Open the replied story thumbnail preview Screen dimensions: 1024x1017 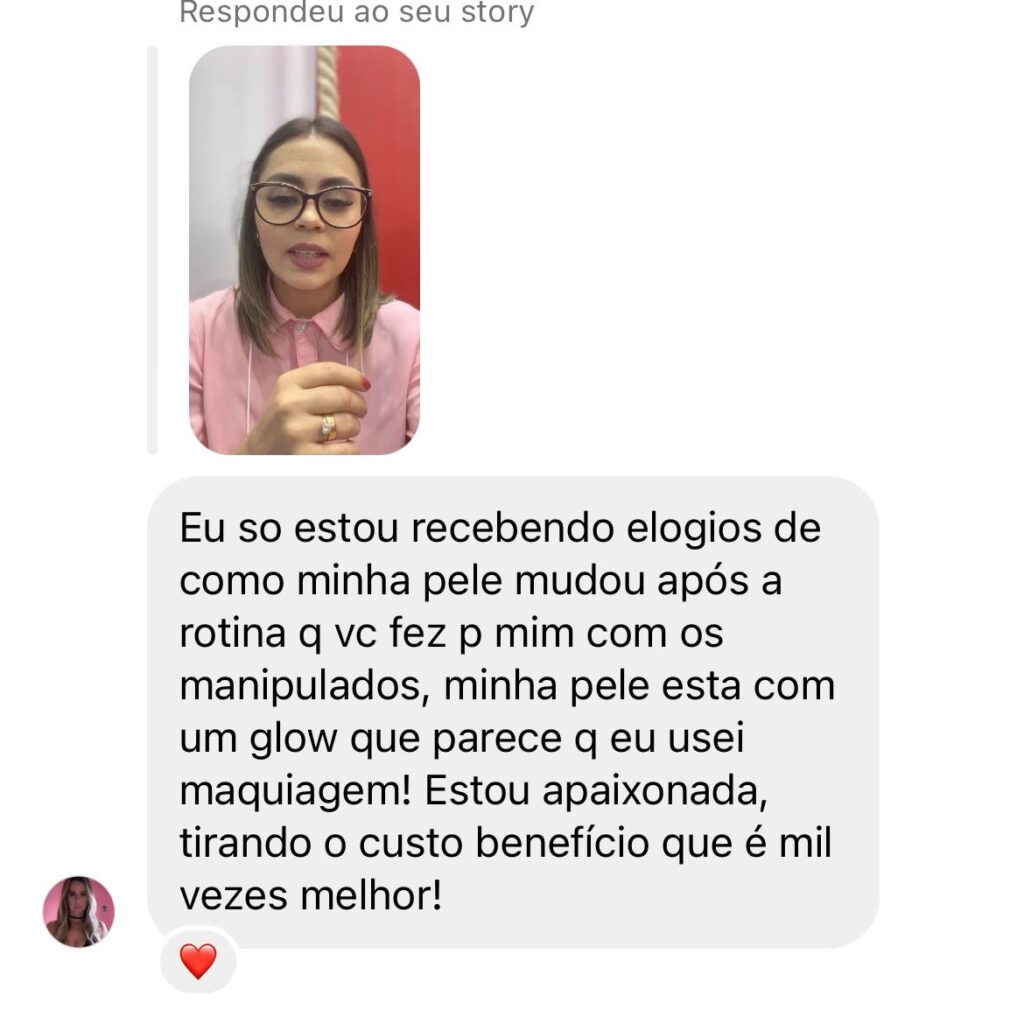click(304, 250)
